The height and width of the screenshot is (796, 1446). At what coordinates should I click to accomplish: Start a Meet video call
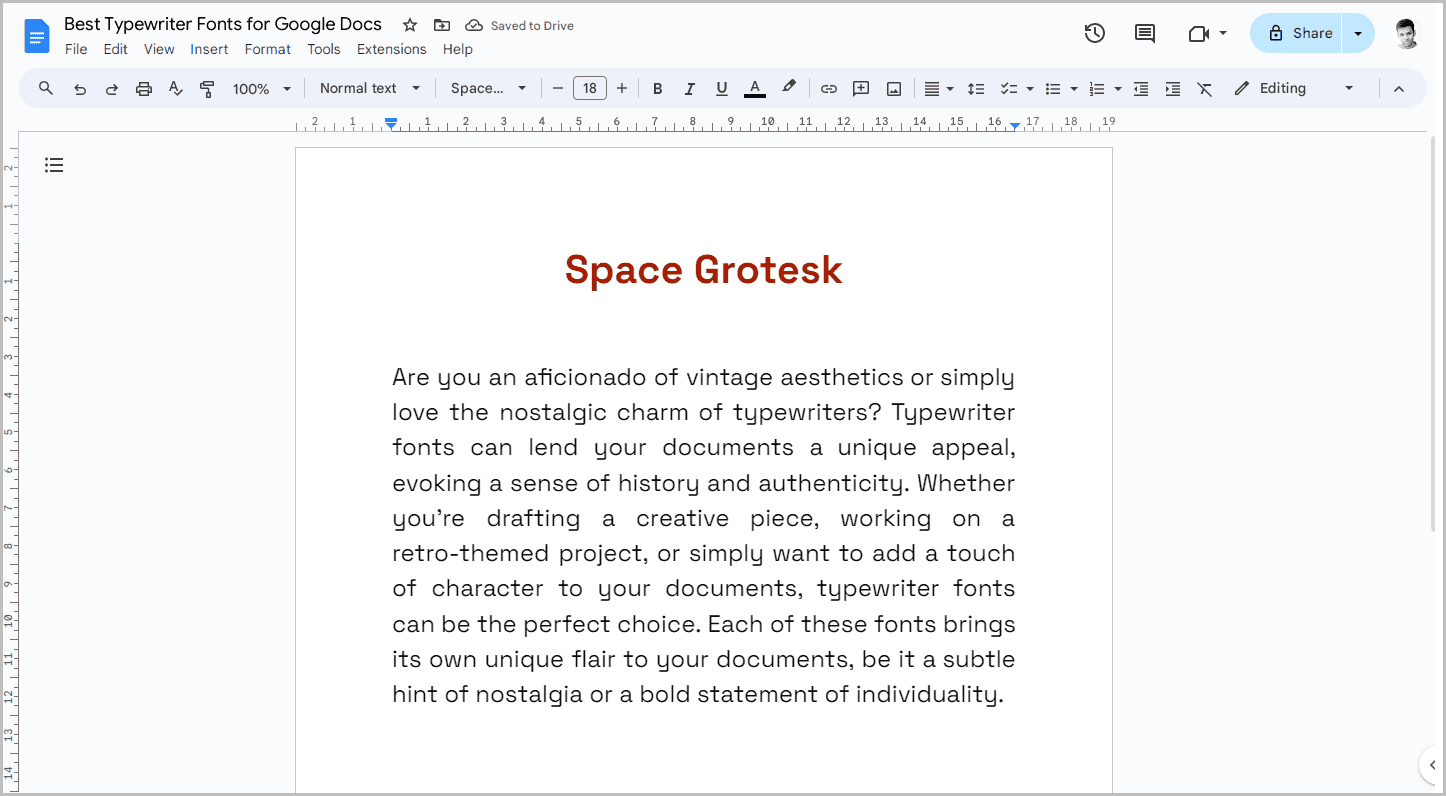[1198, 33]
